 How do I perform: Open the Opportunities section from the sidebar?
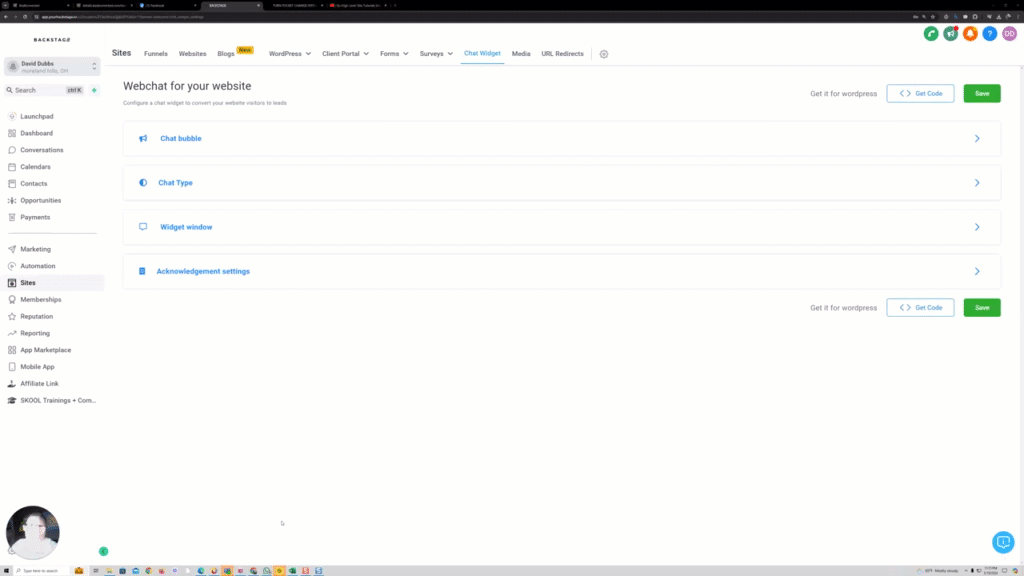coord(14,200)
